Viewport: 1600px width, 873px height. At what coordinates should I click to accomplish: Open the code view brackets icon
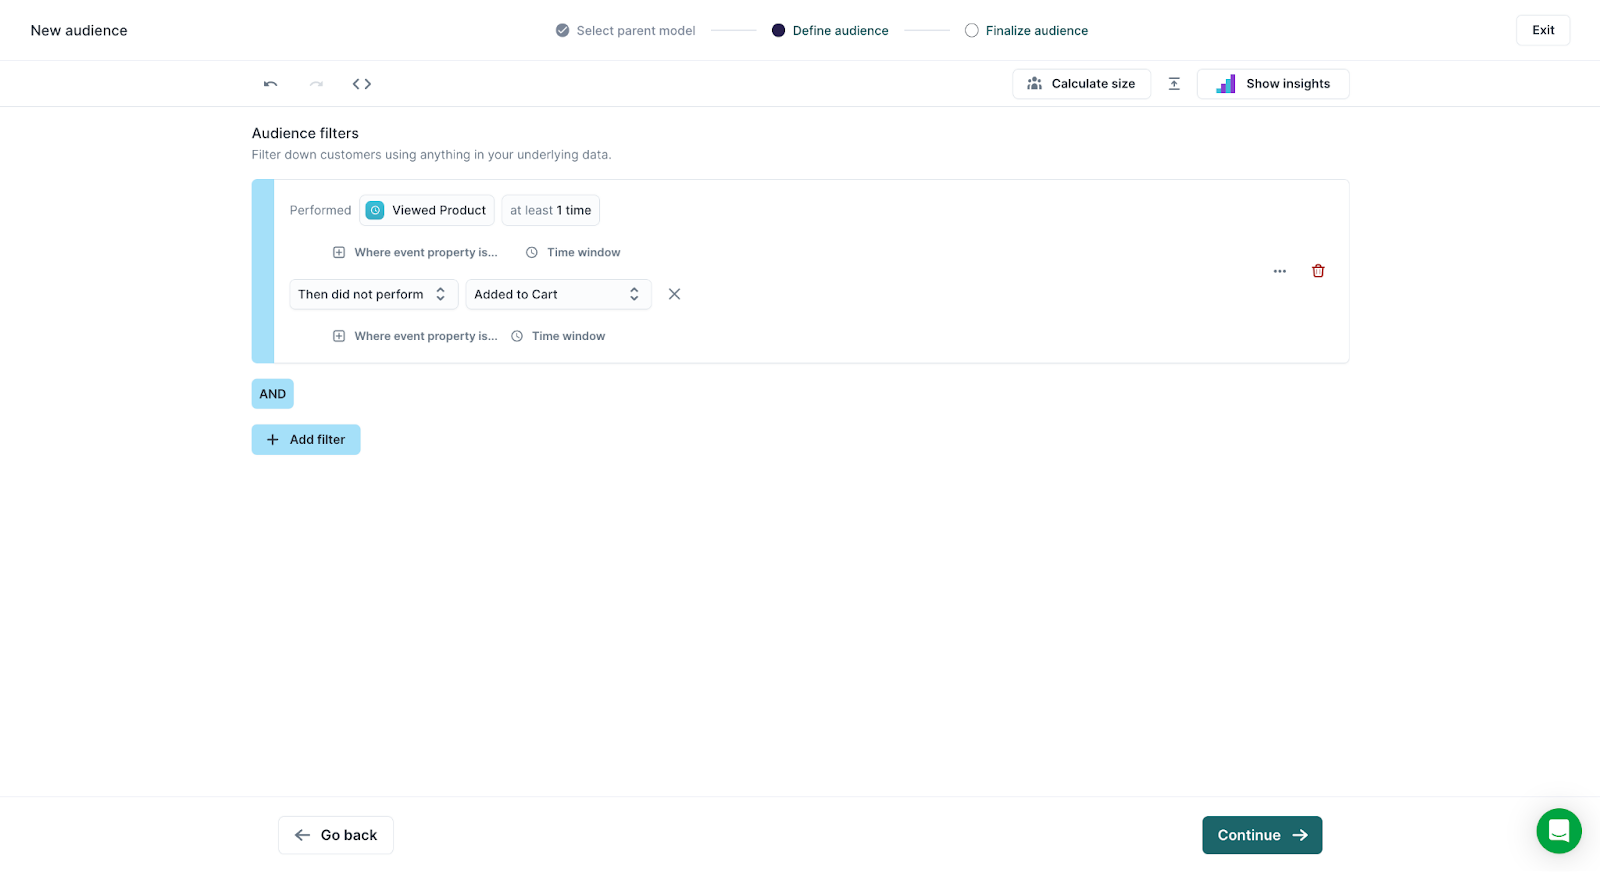pyautogui.click(x=362, y=84)
